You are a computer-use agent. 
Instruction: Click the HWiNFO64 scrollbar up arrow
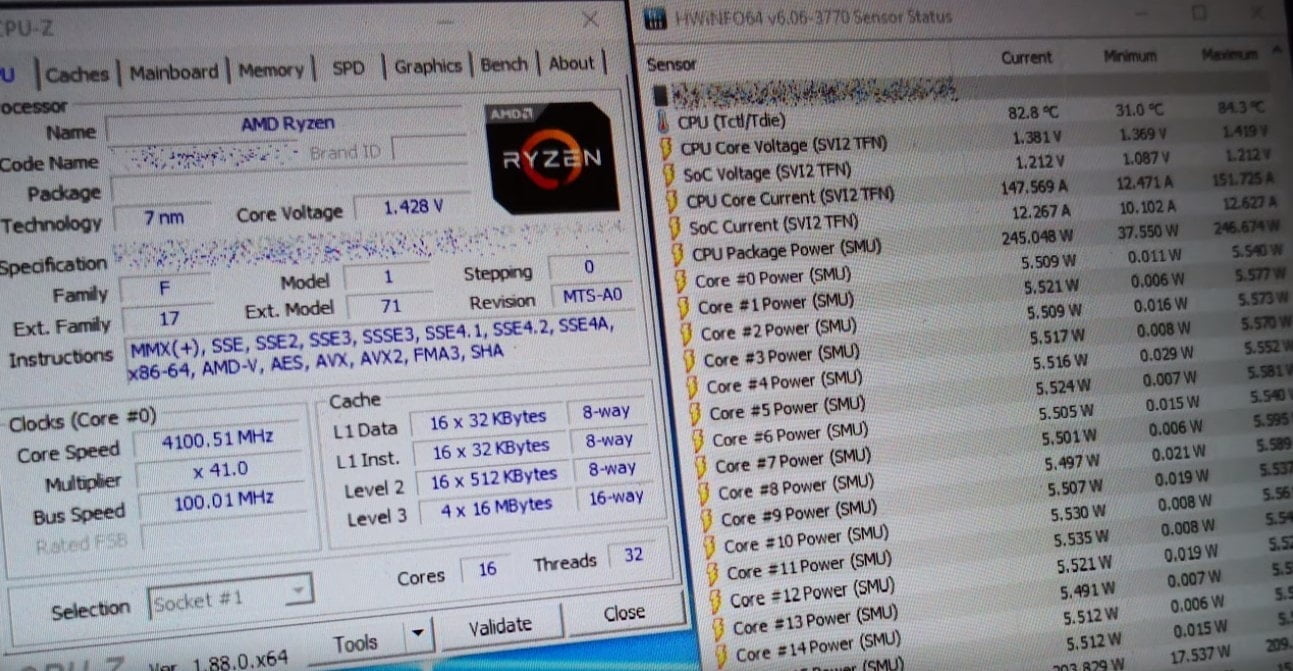point(1277,49)
